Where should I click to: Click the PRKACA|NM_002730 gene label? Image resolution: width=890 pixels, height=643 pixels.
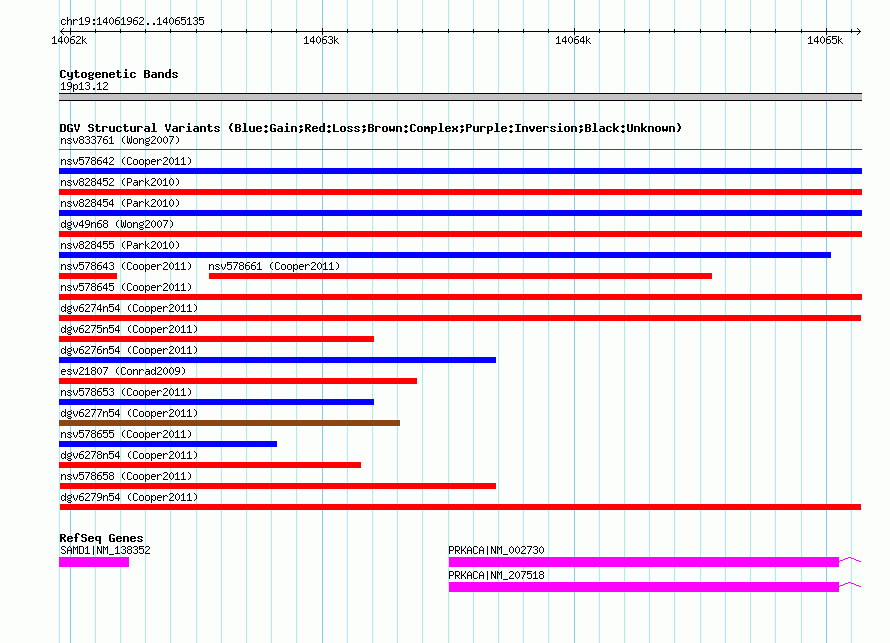coord(496,550)
